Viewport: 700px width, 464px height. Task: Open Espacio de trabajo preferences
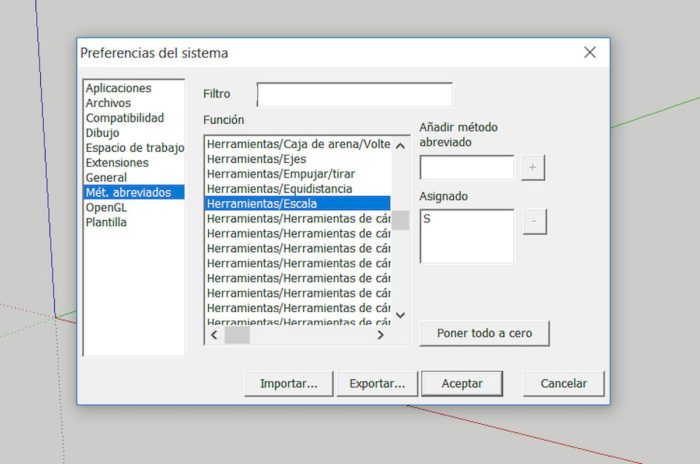click(x=134, y=148)
